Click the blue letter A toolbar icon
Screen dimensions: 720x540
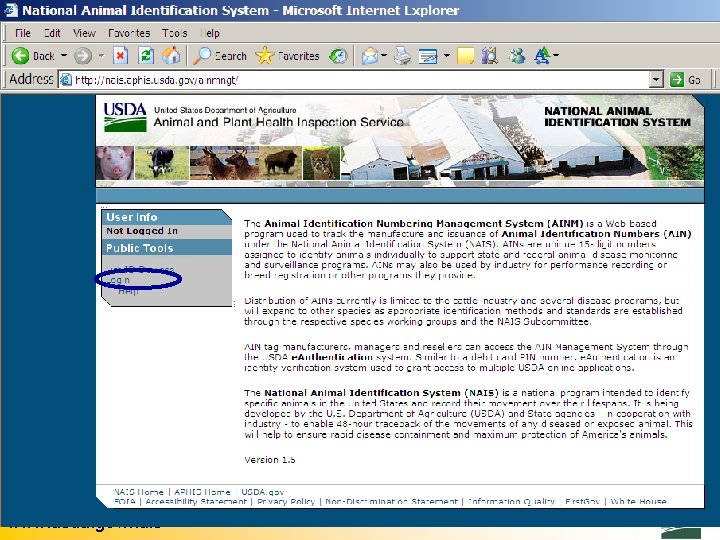click(x=542, y=56)
